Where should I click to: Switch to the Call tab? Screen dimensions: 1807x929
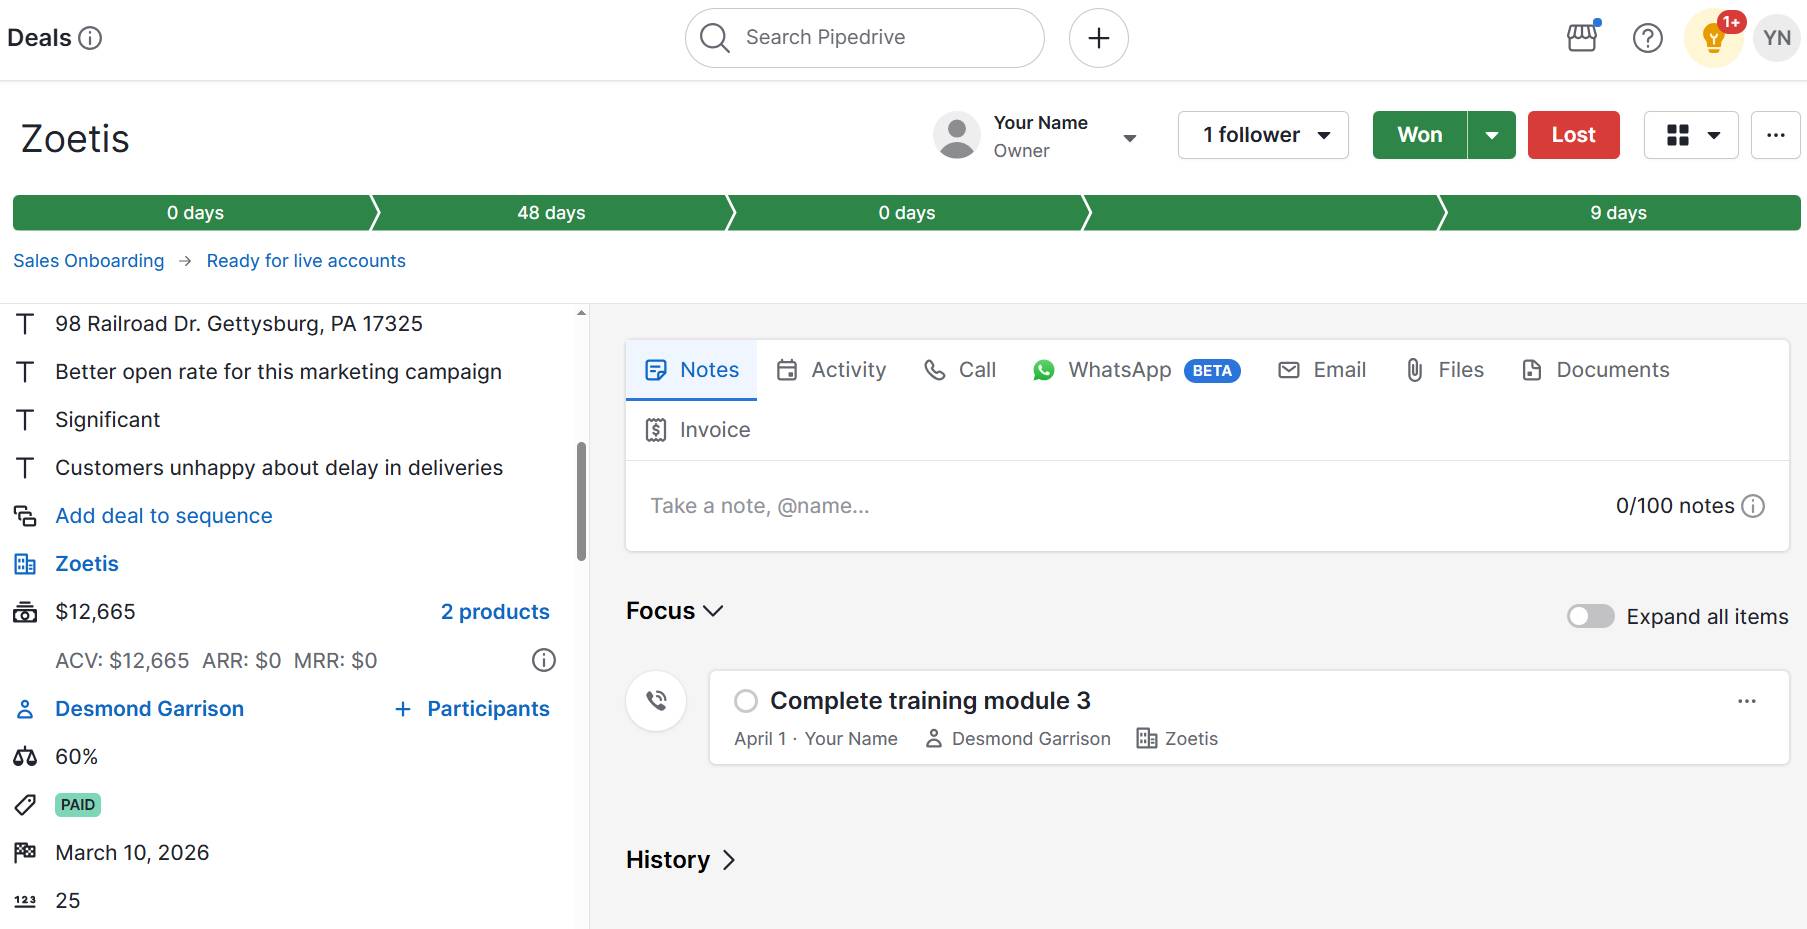(x=960, y=370)
